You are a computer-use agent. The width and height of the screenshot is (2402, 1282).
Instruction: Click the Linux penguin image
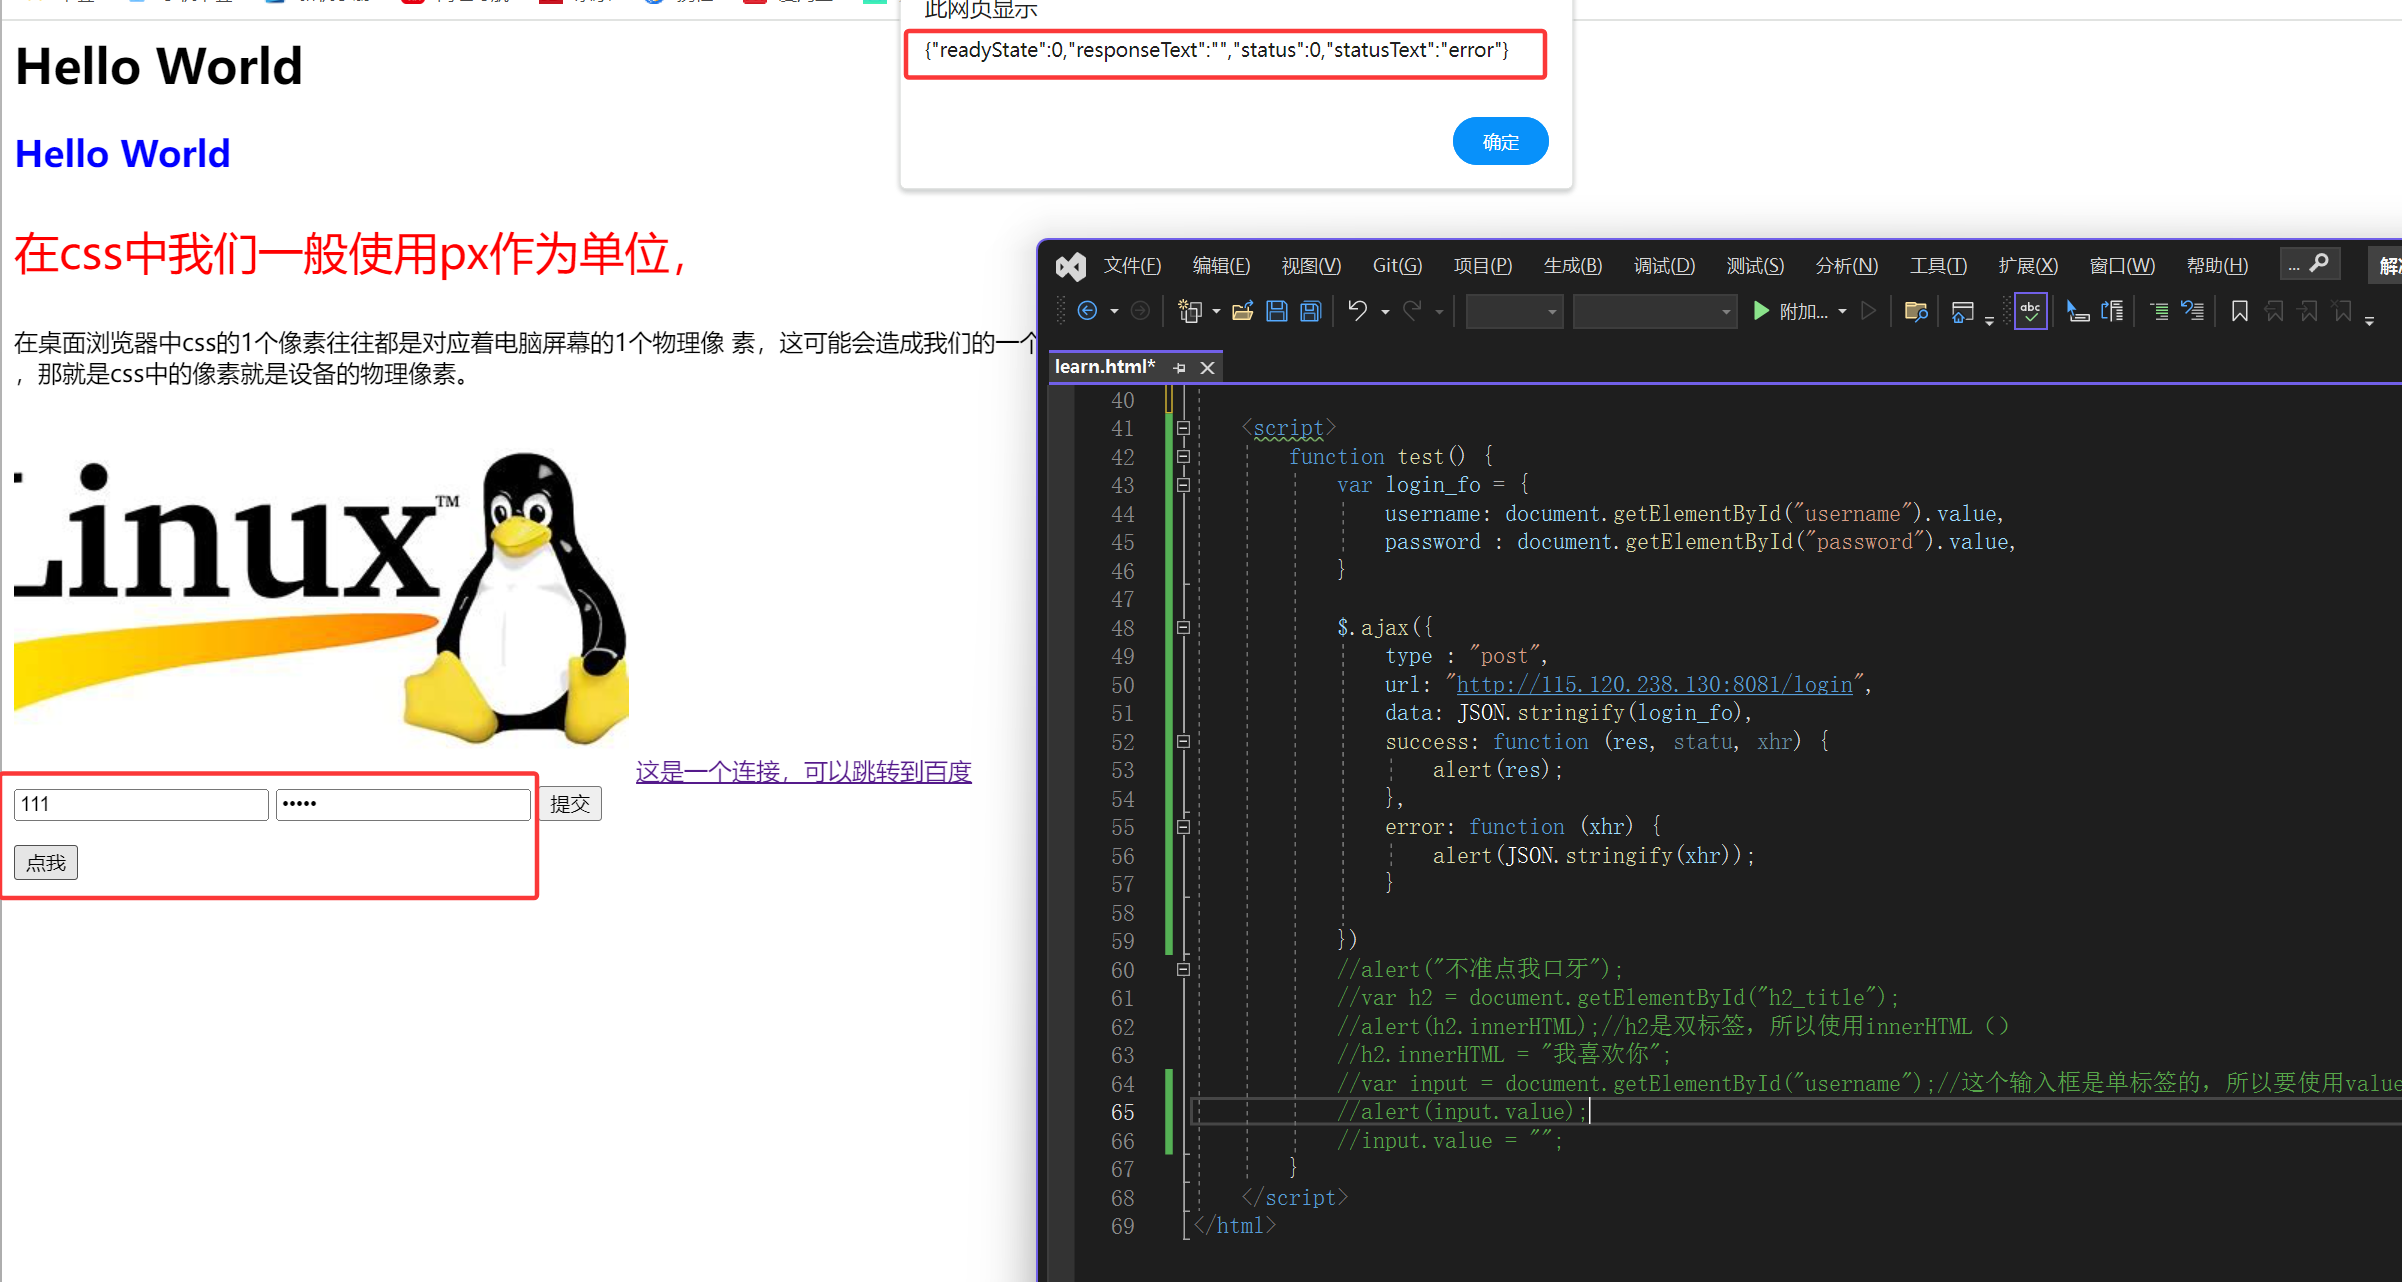pyautogui.click(x=321, y=598)
